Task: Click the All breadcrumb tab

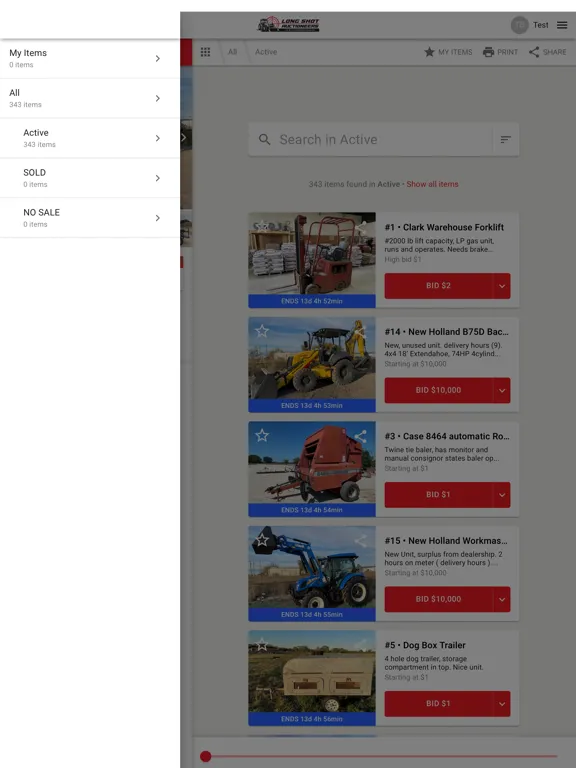Action: [x=233, y=52]
